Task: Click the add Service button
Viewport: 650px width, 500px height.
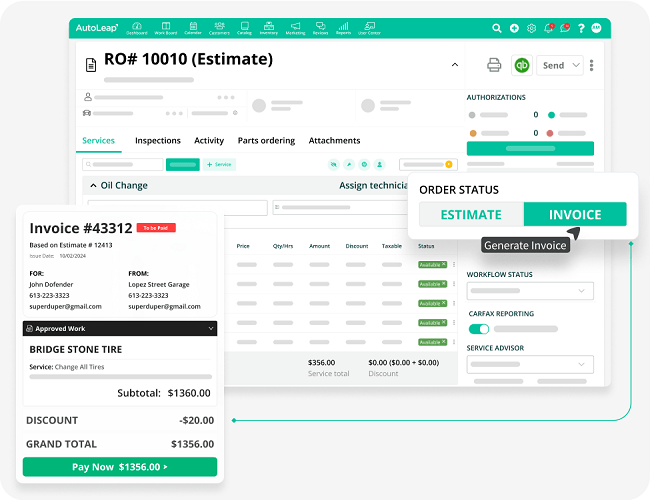Action: pos(220,164)
